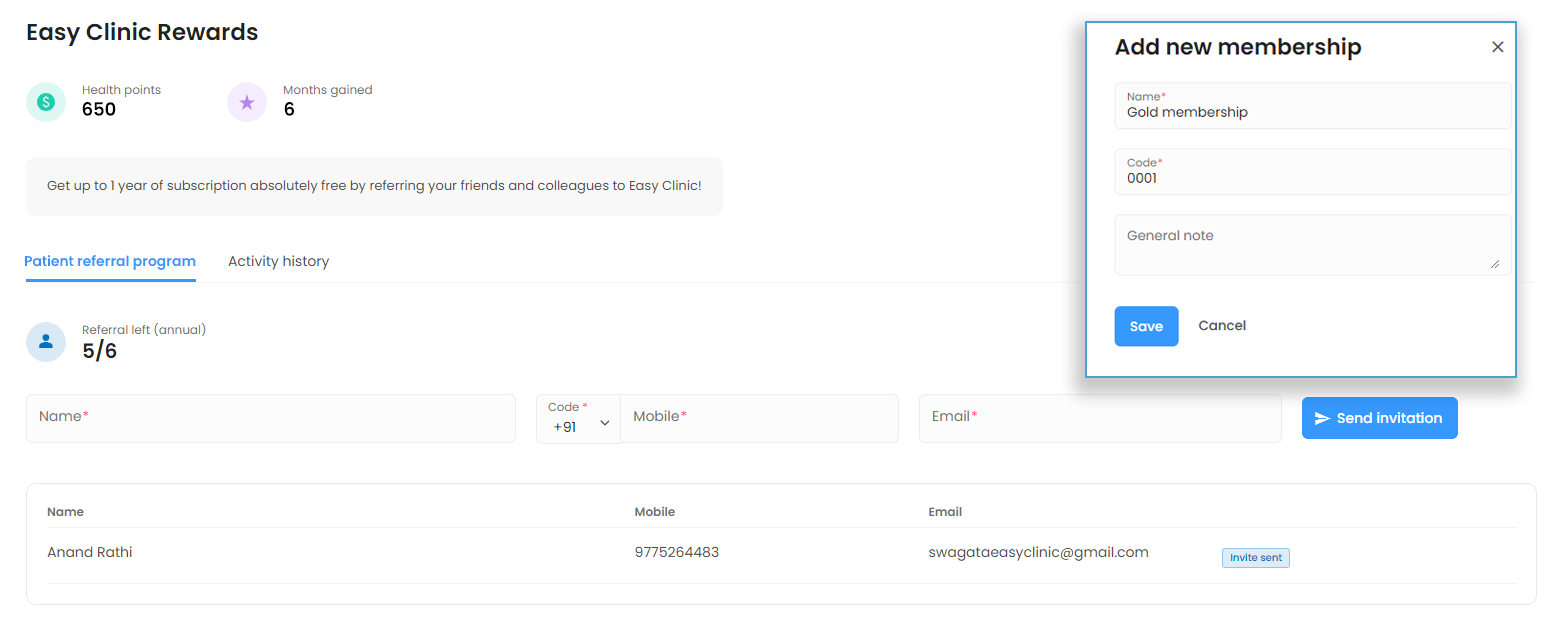The width and height of the screenshot is (1558, 621).
Task: Switch to Patient referral program tab
Action: 110,261
